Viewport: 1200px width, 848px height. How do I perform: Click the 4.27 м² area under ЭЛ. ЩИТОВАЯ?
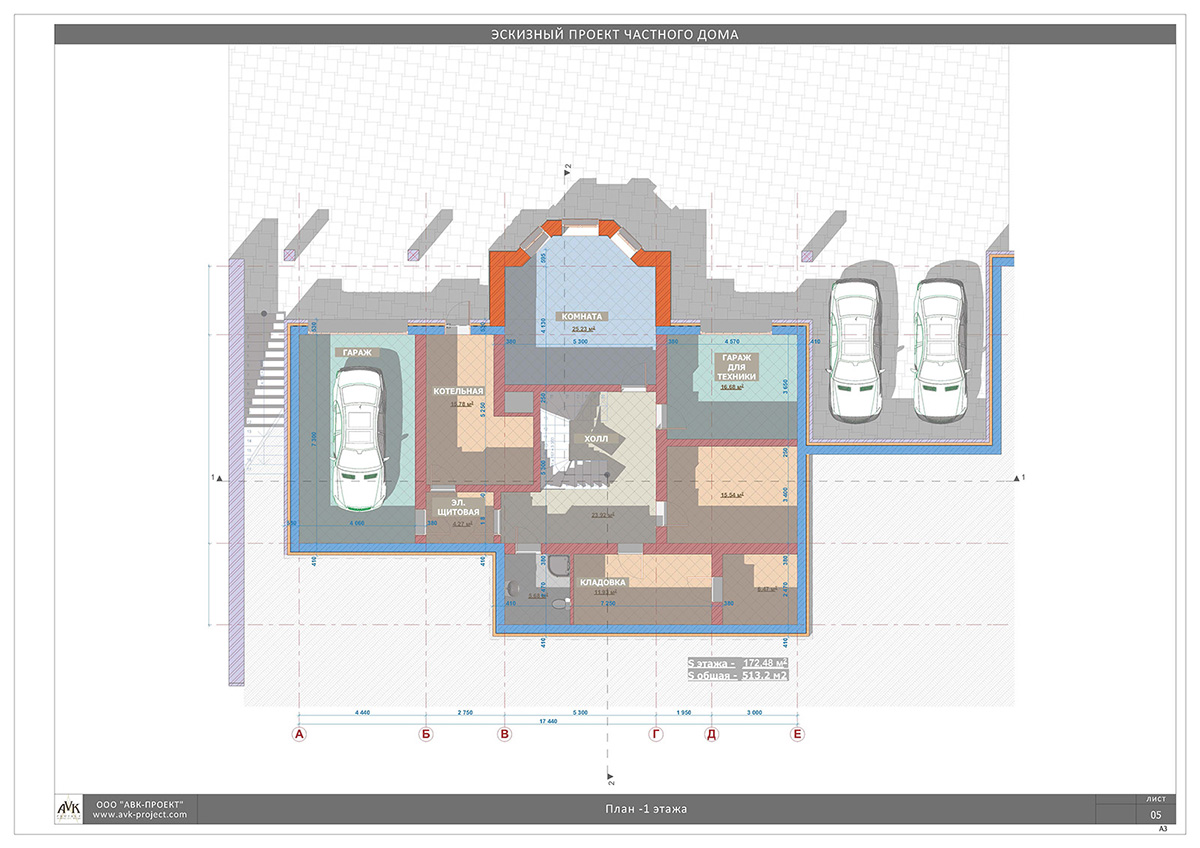462,523
